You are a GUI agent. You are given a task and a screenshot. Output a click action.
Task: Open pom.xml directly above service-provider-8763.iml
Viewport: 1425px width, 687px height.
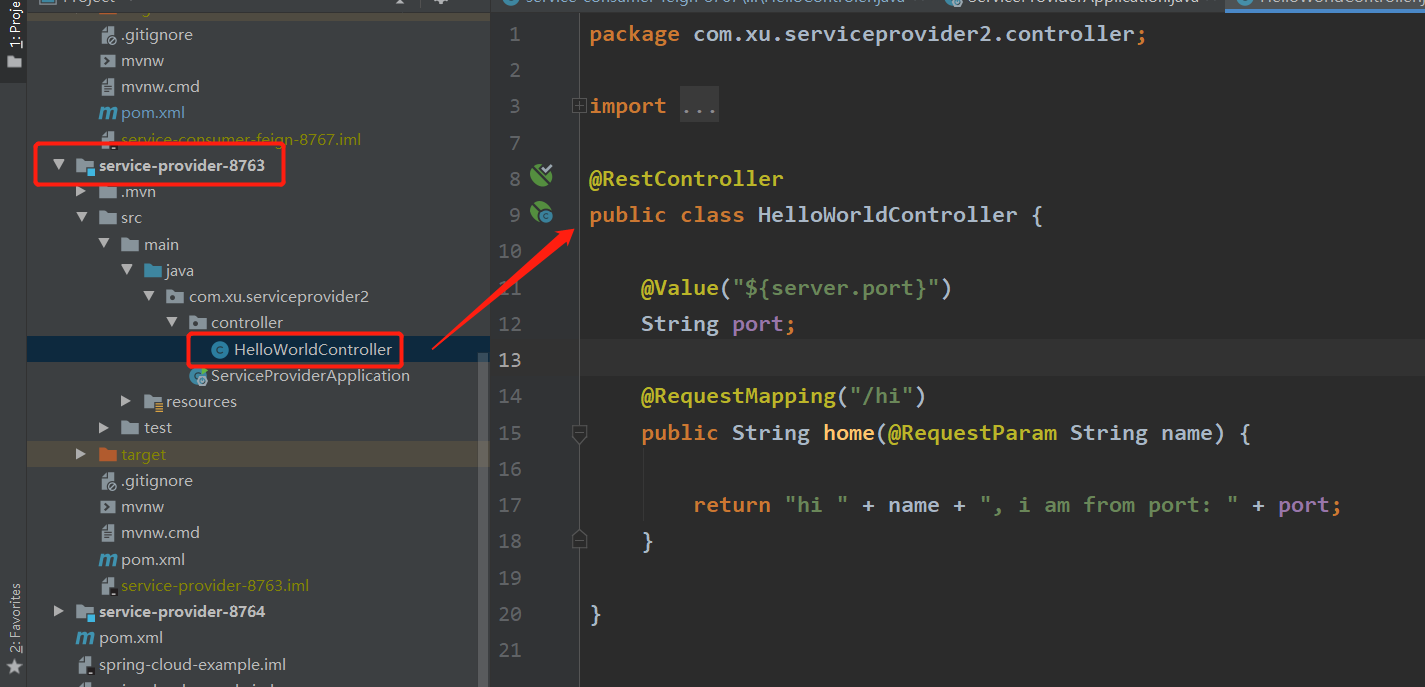153,559
